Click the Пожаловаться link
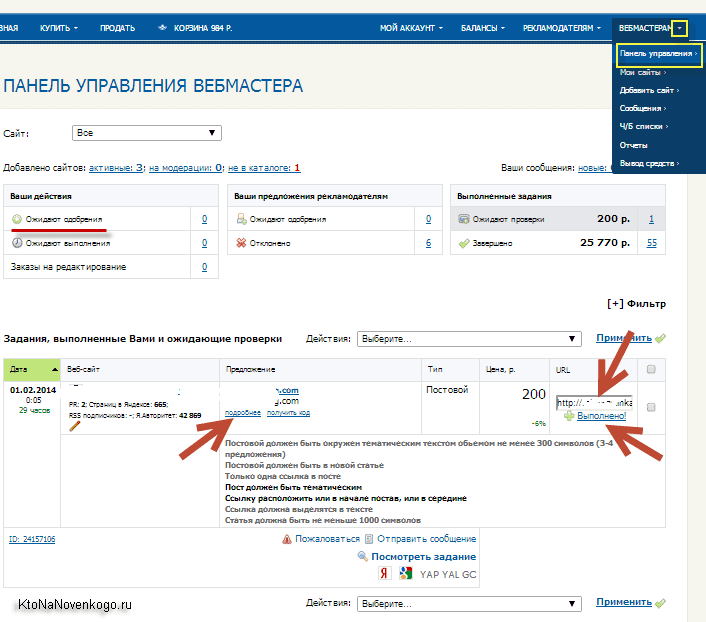The image size is (706, 622). [327, 539]
